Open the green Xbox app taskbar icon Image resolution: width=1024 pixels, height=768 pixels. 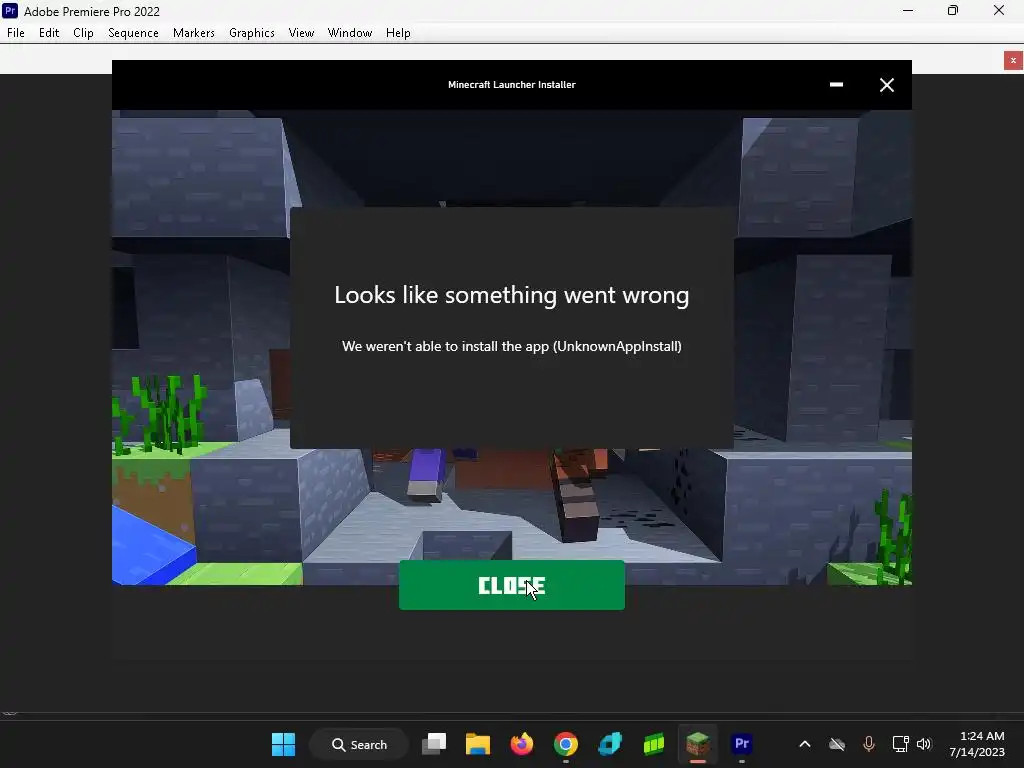tap(654, 744)
